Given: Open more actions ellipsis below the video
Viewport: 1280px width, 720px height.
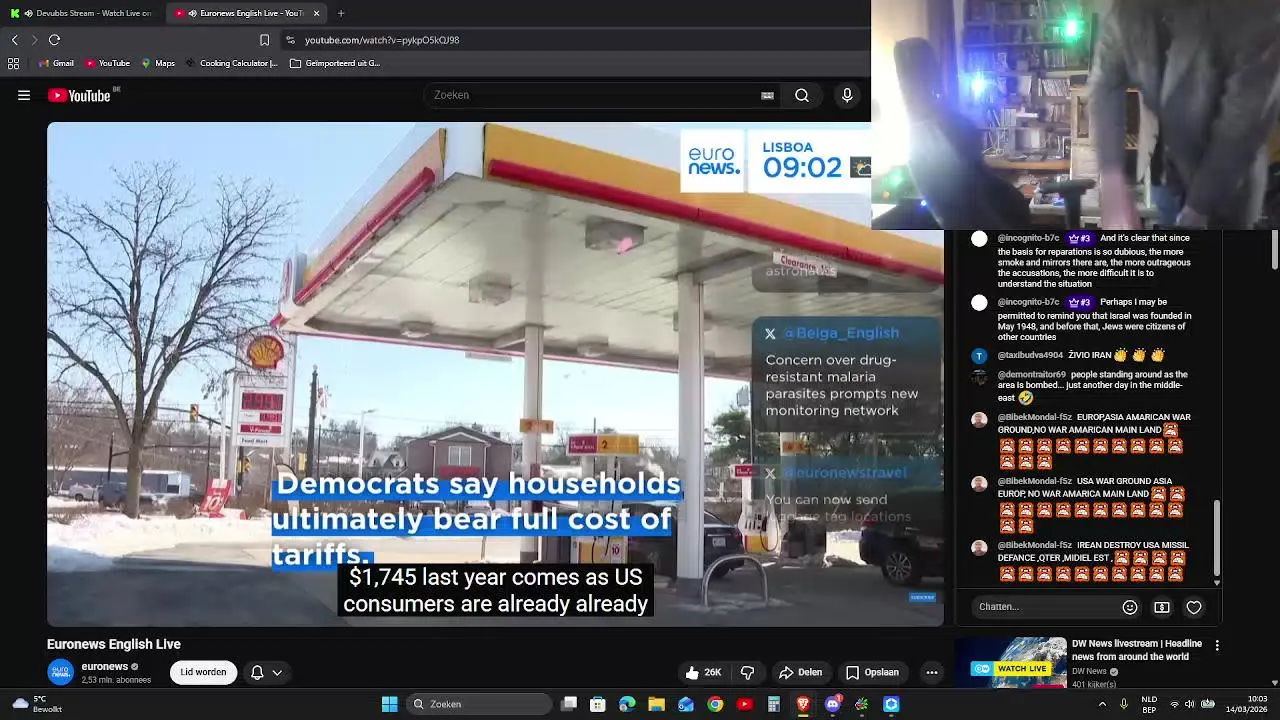Looking at the screenshot, I should [932, 672].
